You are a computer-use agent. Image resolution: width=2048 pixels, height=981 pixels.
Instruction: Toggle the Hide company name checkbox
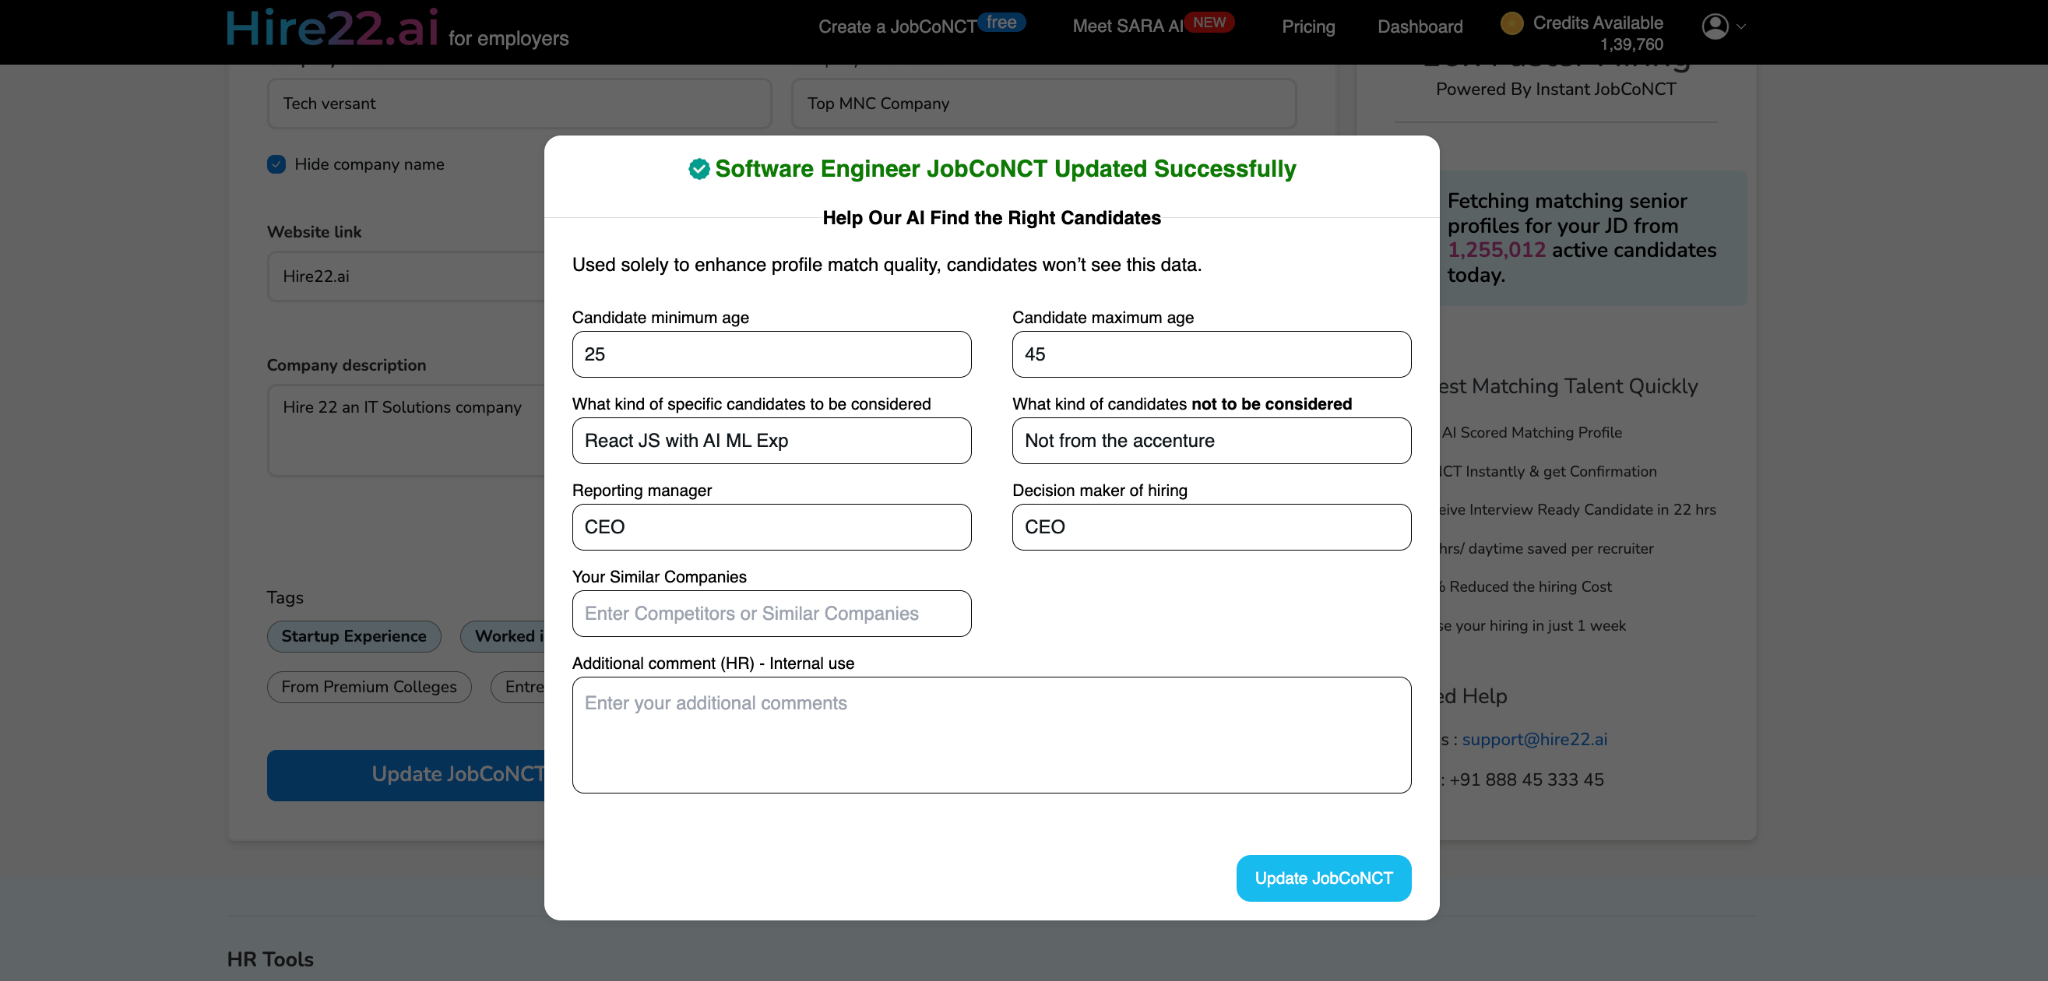[x=277, y=165]
